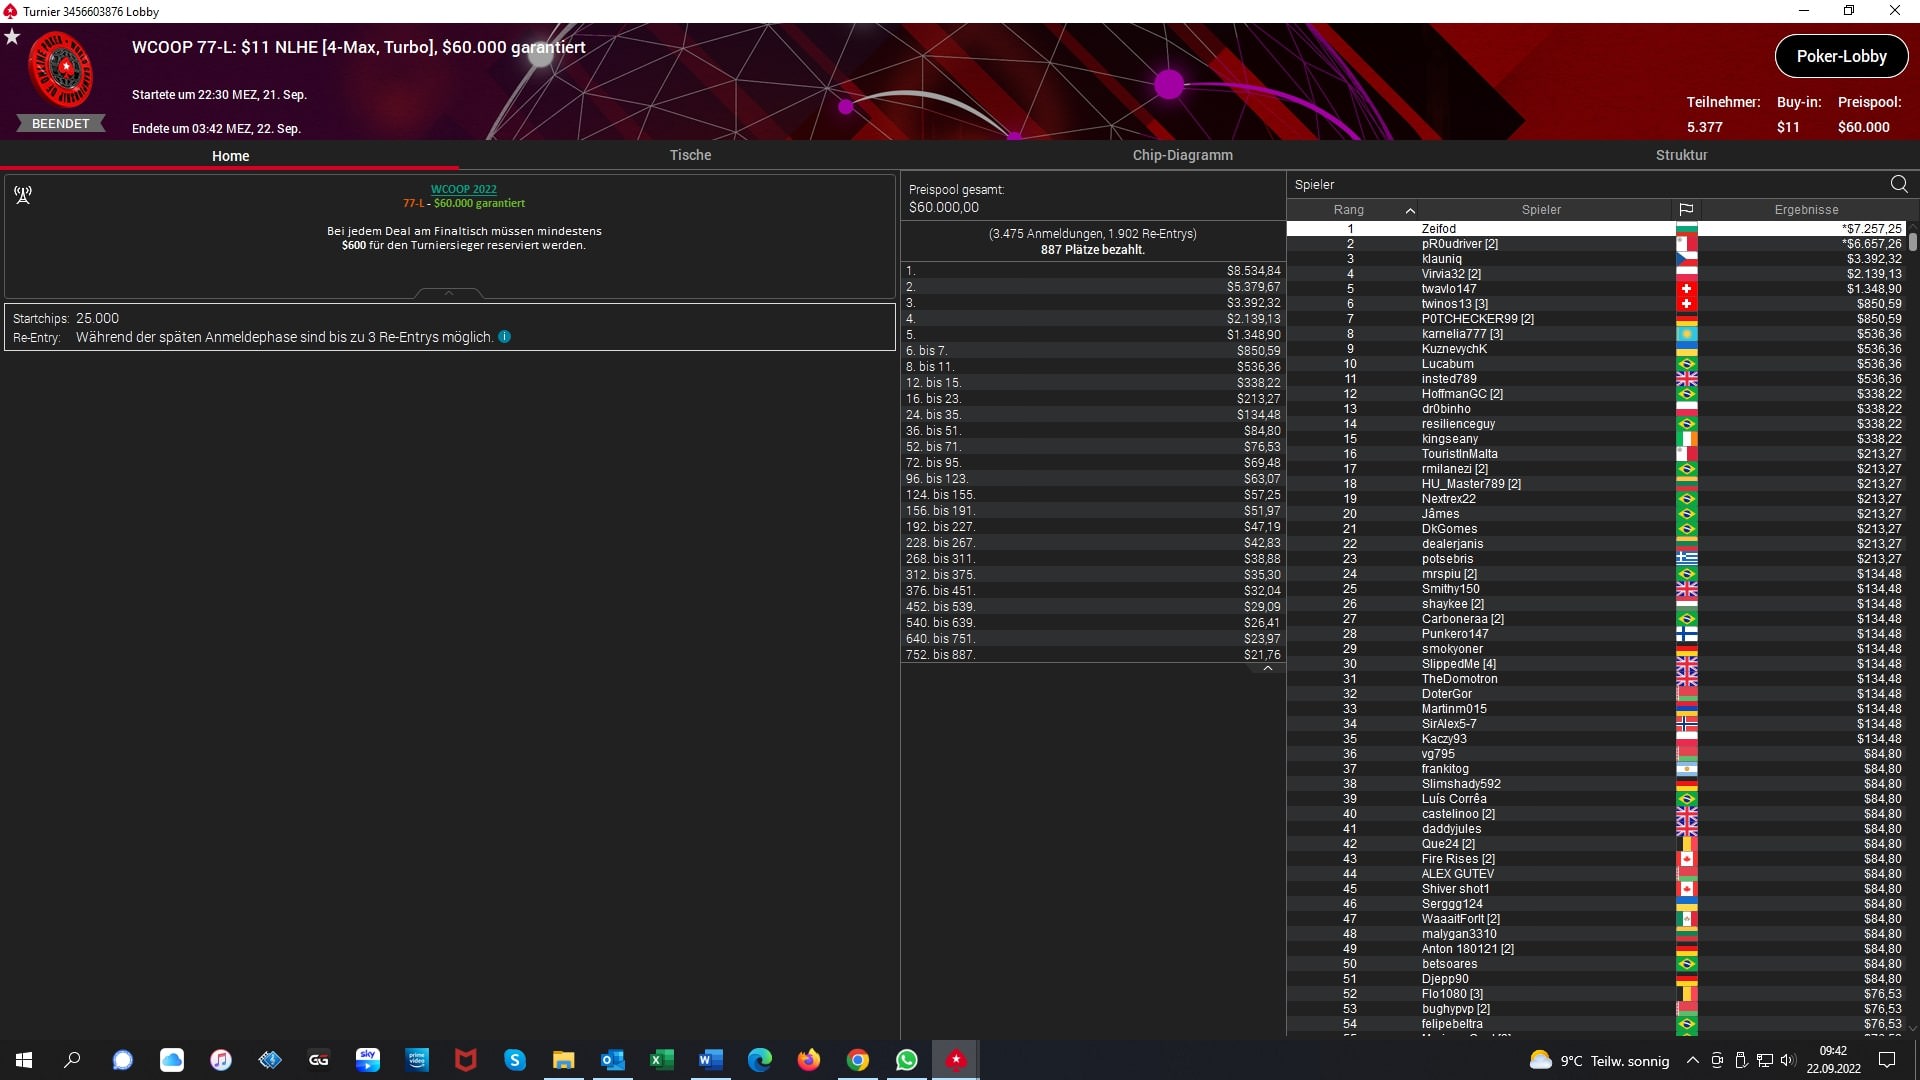The height and width of the screenshot is (1080, 1920).
Task: Open Word from the taskbar
Action: [x=711, y=1060]
